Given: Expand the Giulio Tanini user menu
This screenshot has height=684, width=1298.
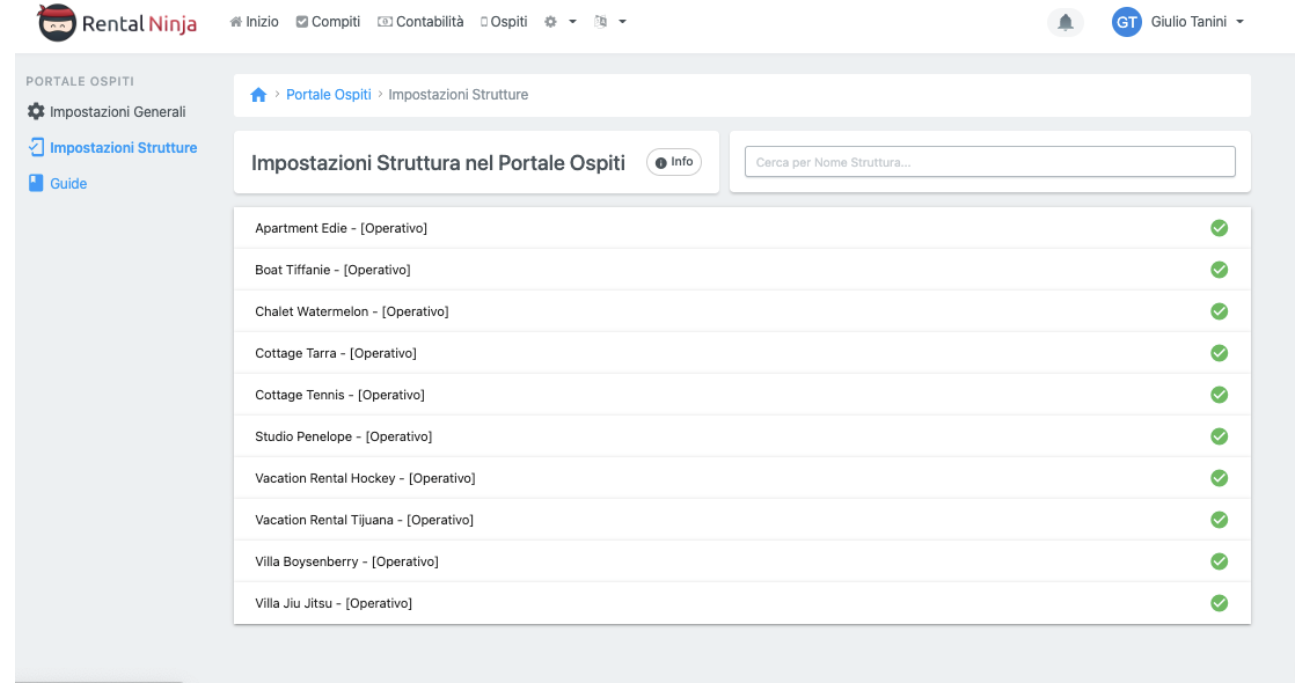Looking at the screenshot, I should [x=1196, y=23].
